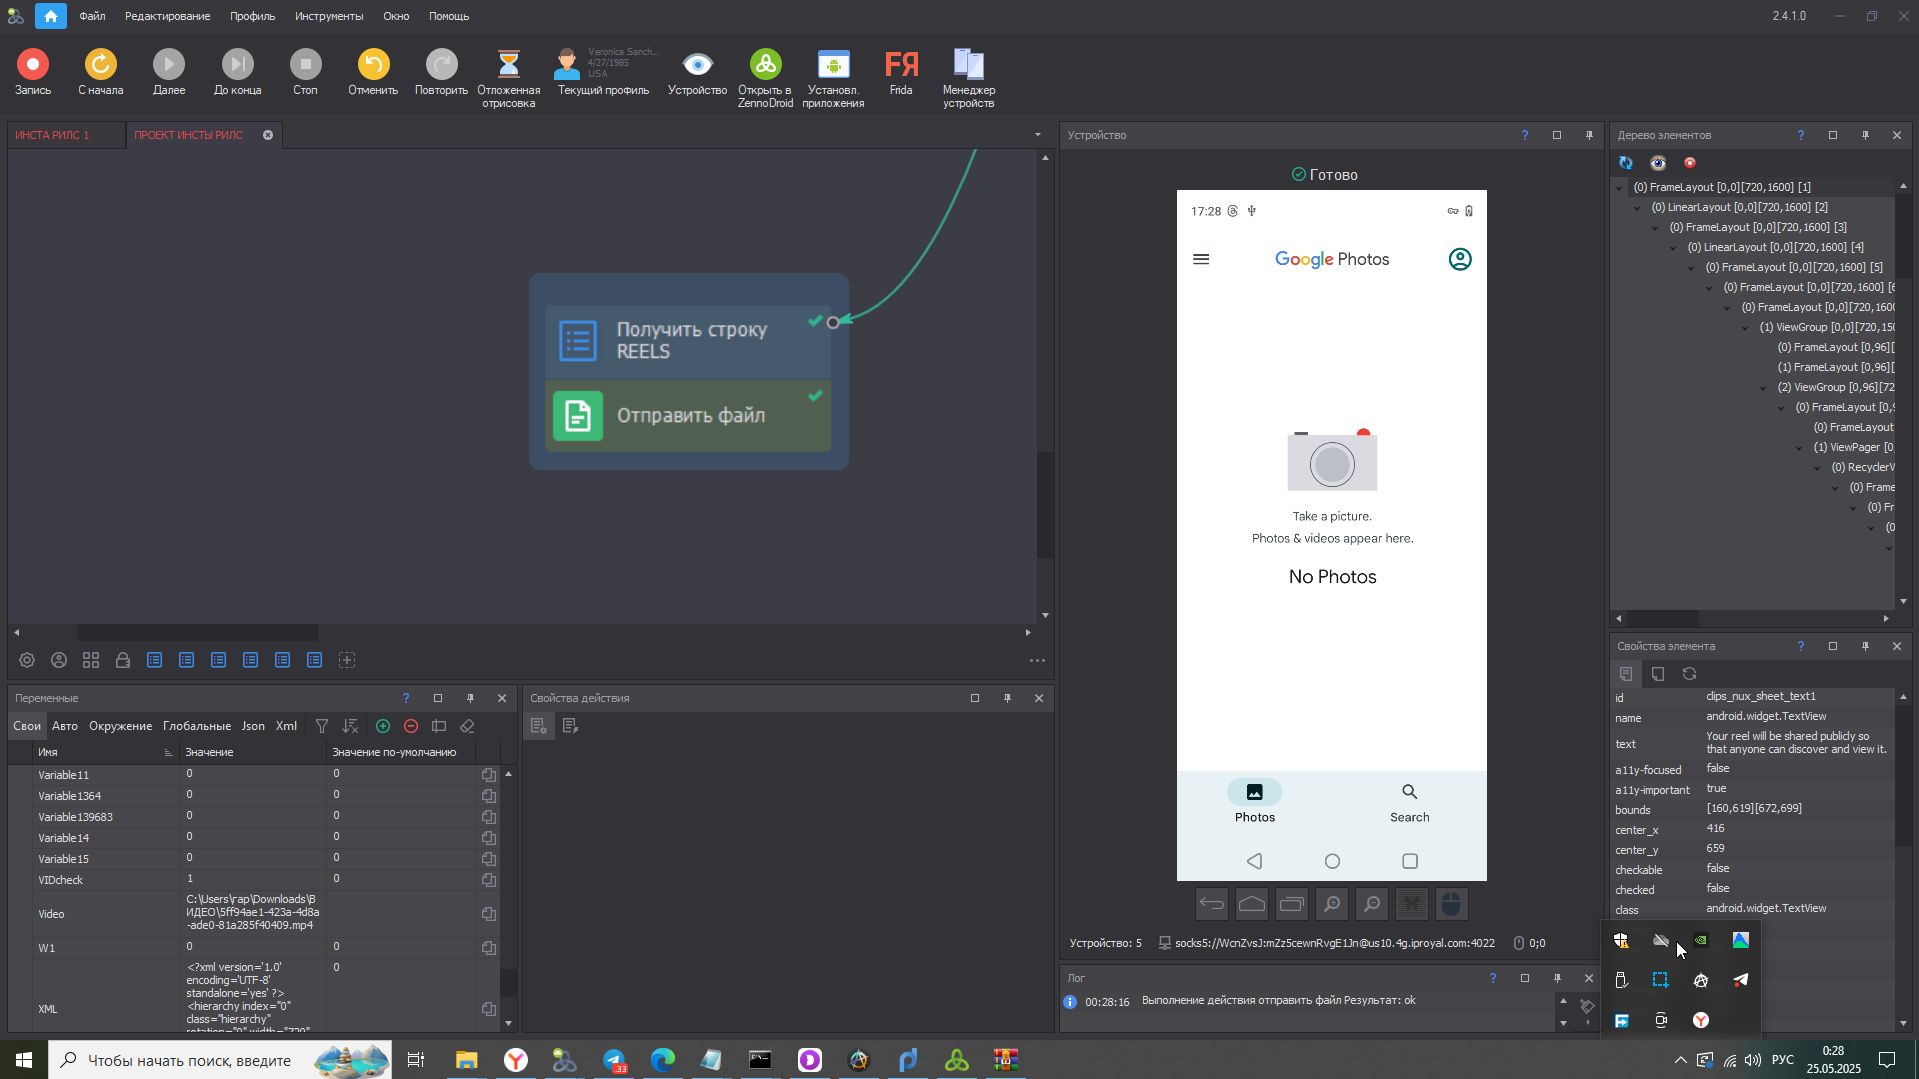Toggle the Устройство eye icon

tap(697, 65)
